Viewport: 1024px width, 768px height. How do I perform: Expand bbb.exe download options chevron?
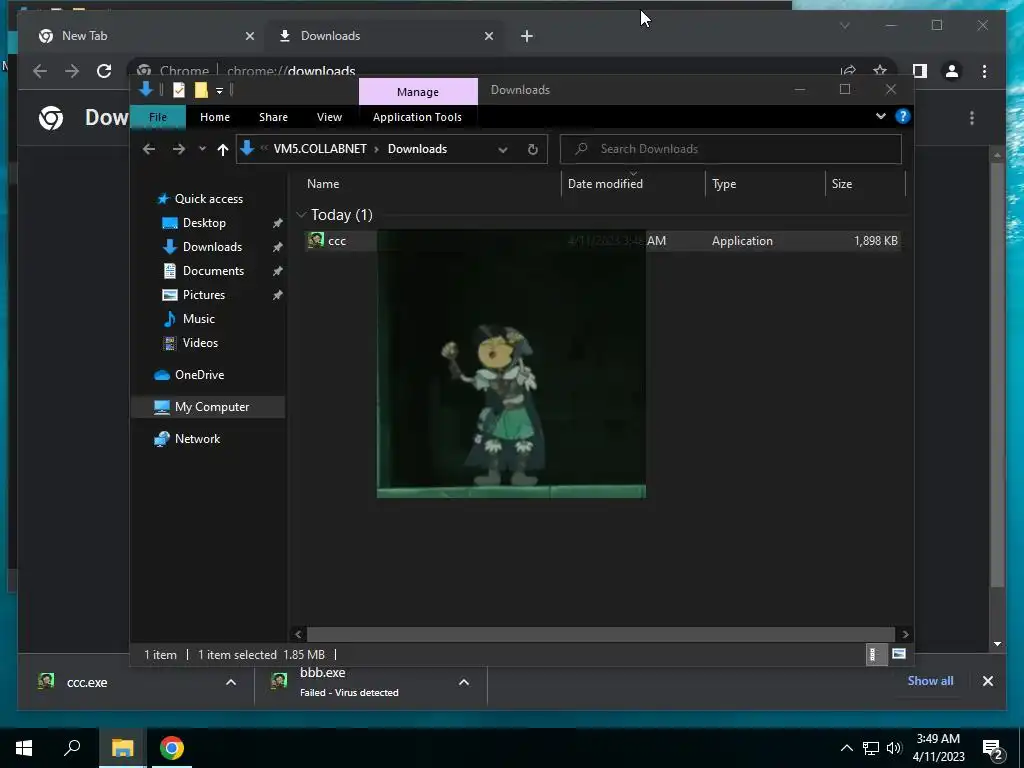tap(464, 682)
